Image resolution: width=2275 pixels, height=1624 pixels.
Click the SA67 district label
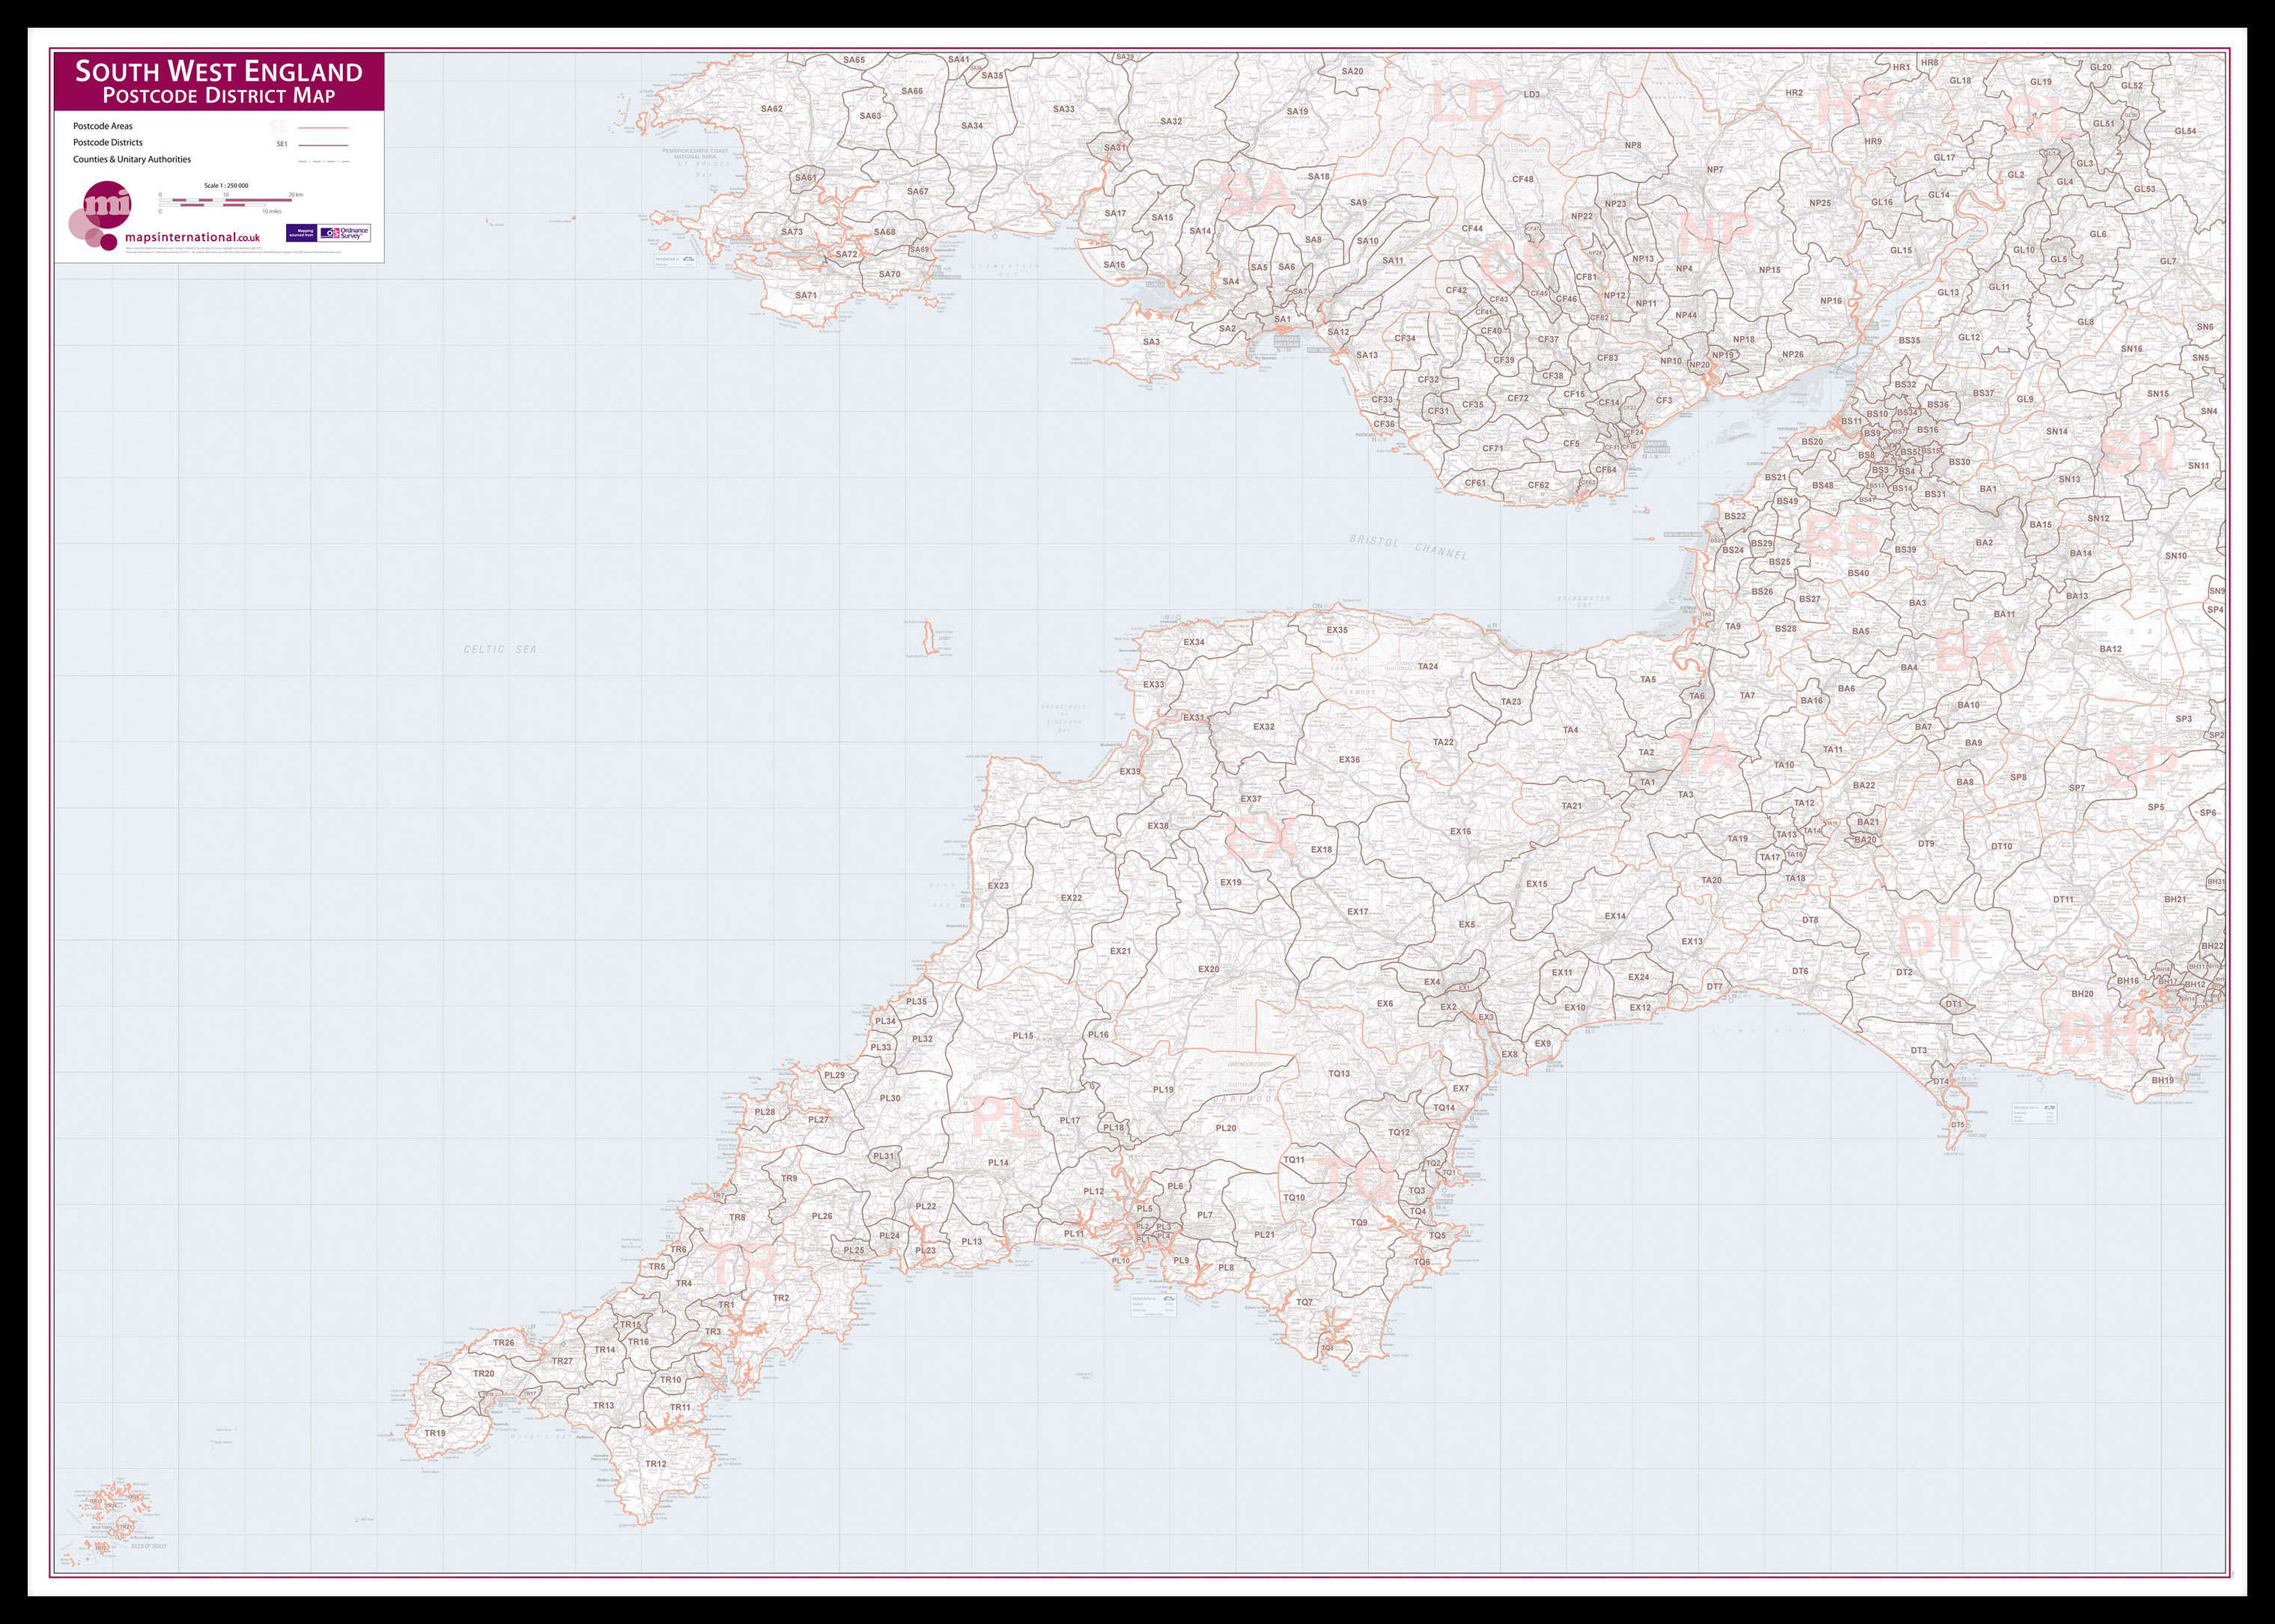click(917, 191)
